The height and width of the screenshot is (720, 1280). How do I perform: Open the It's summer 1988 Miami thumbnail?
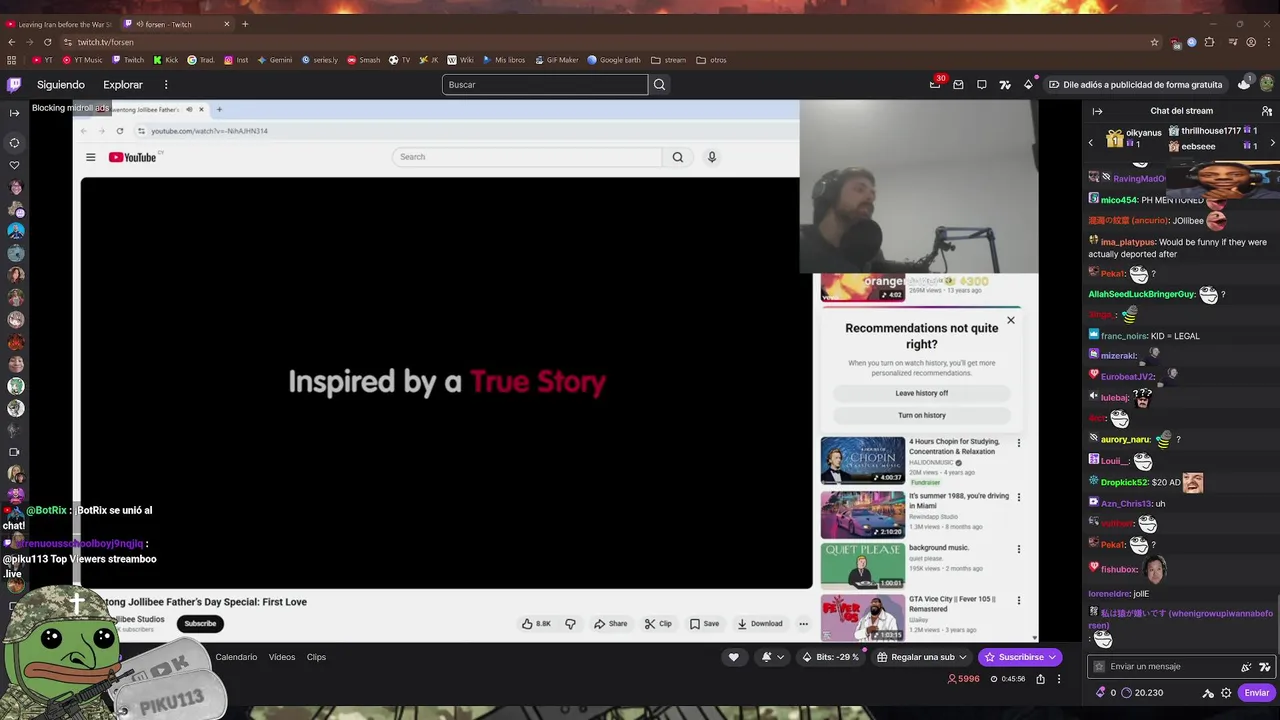pyautogui.click(x=862, y=514)
